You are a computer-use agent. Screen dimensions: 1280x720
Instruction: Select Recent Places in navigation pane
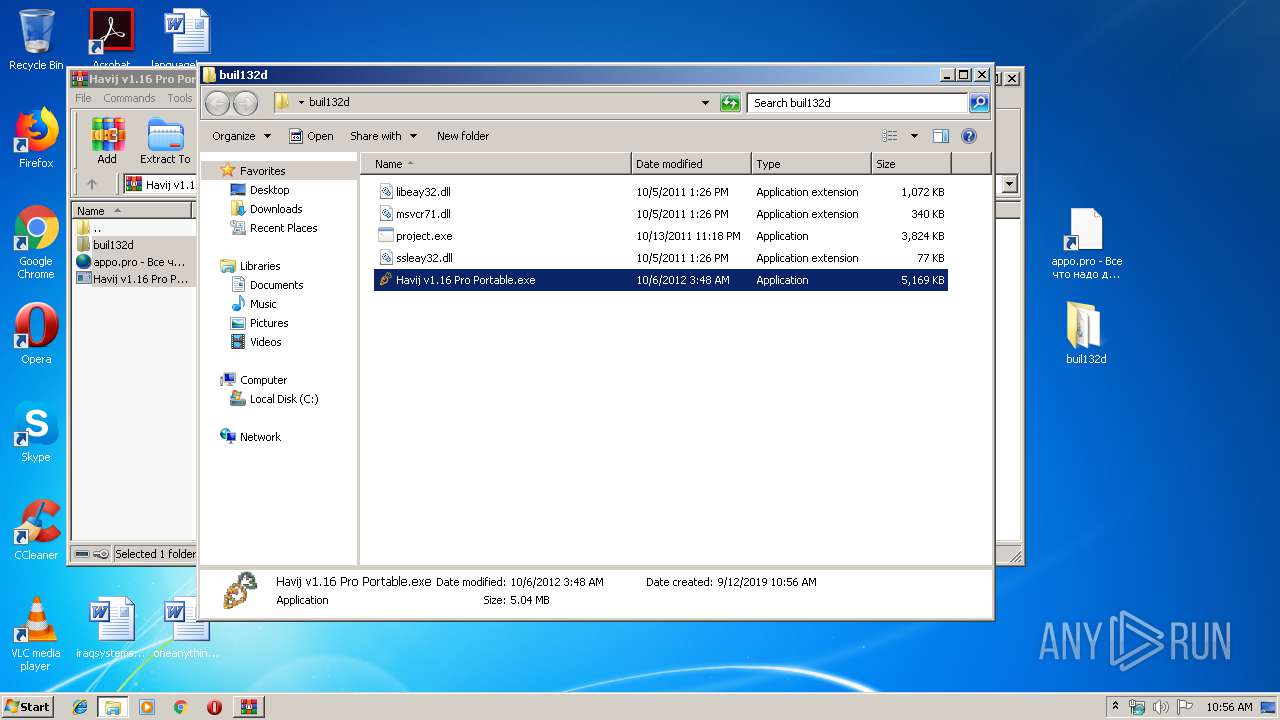point(283,228)
